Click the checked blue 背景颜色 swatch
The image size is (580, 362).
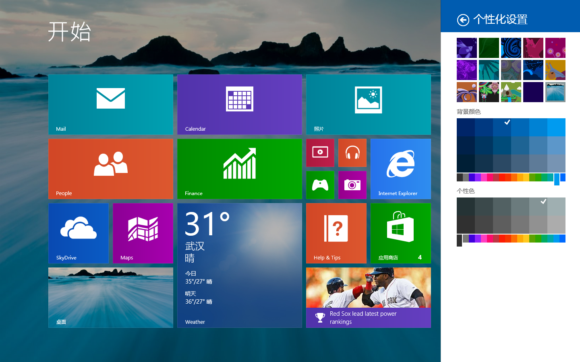click(502, 127)
